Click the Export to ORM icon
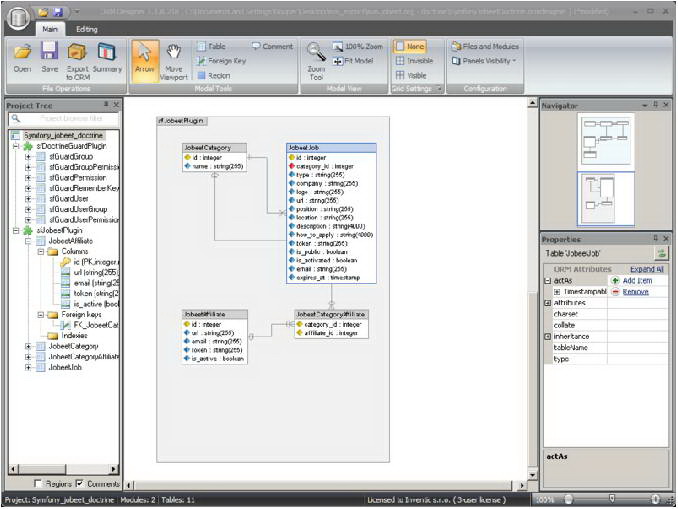Image resolution: width=678 pixels, height=509 pixels. click(x=77, y=55)
